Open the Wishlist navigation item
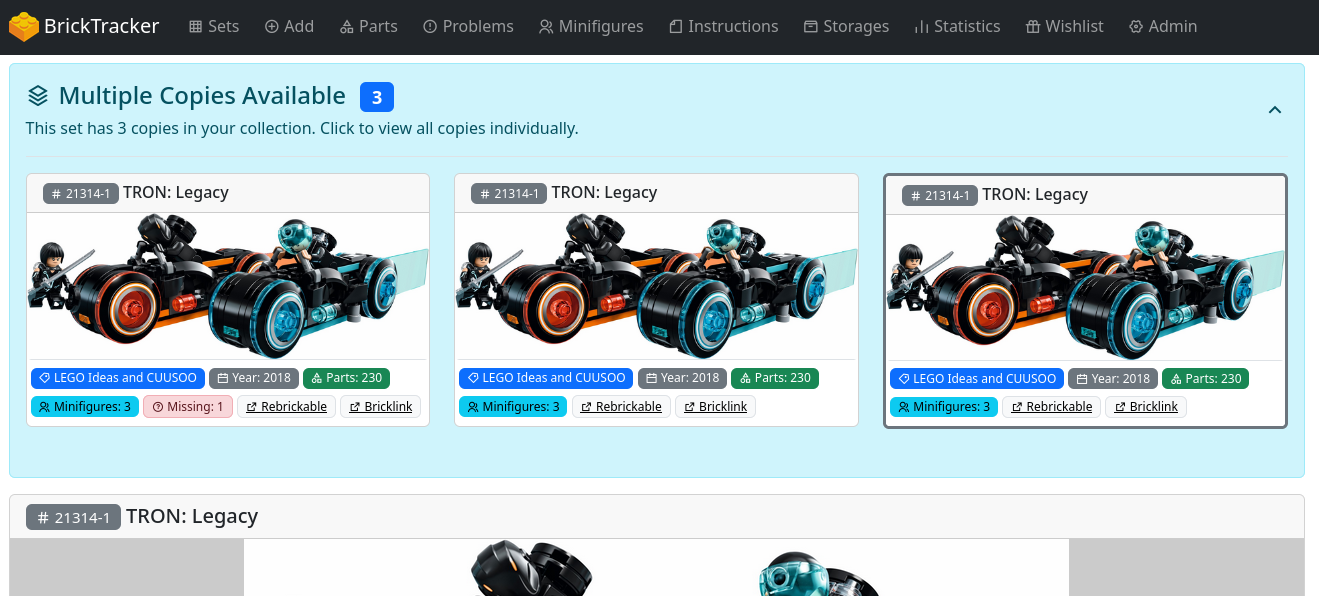This screenshot has height=596, width=1319. point(1064,27)
